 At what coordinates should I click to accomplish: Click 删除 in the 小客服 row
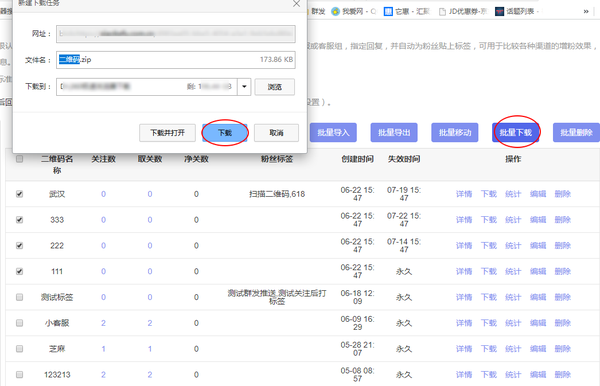point(562,323)
